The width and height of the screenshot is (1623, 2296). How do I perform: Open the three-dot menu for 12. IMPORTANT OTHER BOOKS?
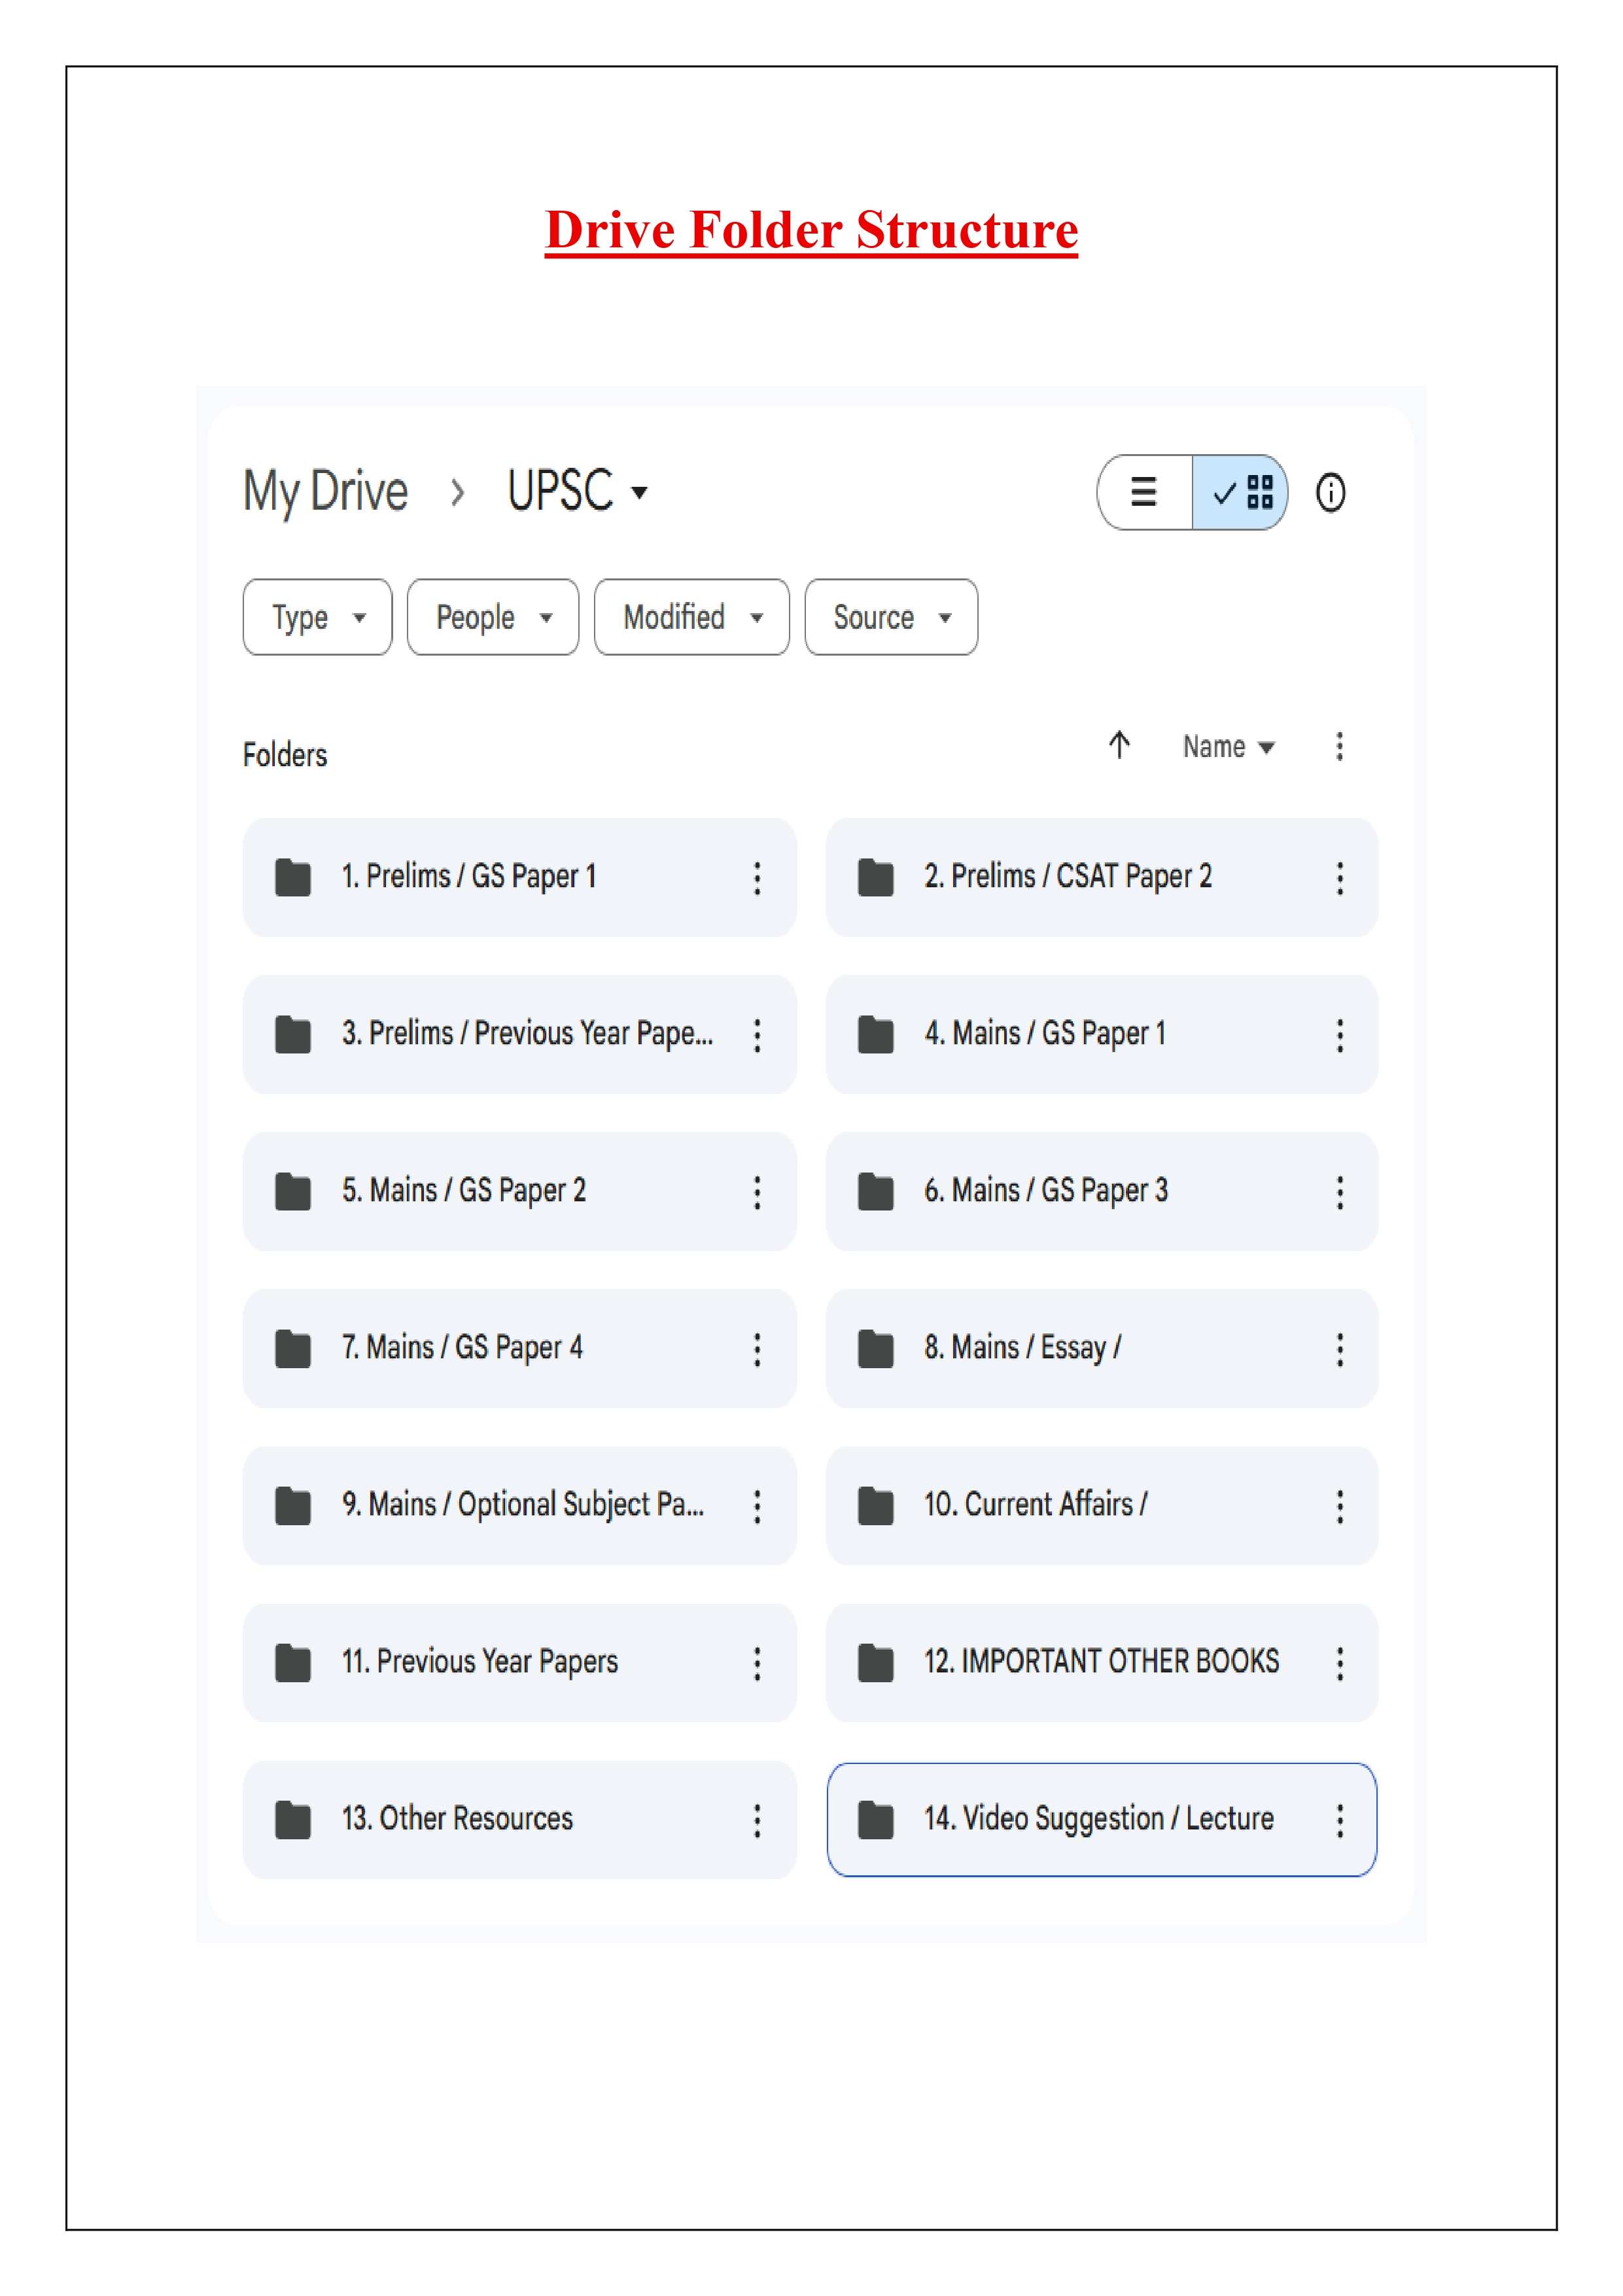click(1339, 1663)
